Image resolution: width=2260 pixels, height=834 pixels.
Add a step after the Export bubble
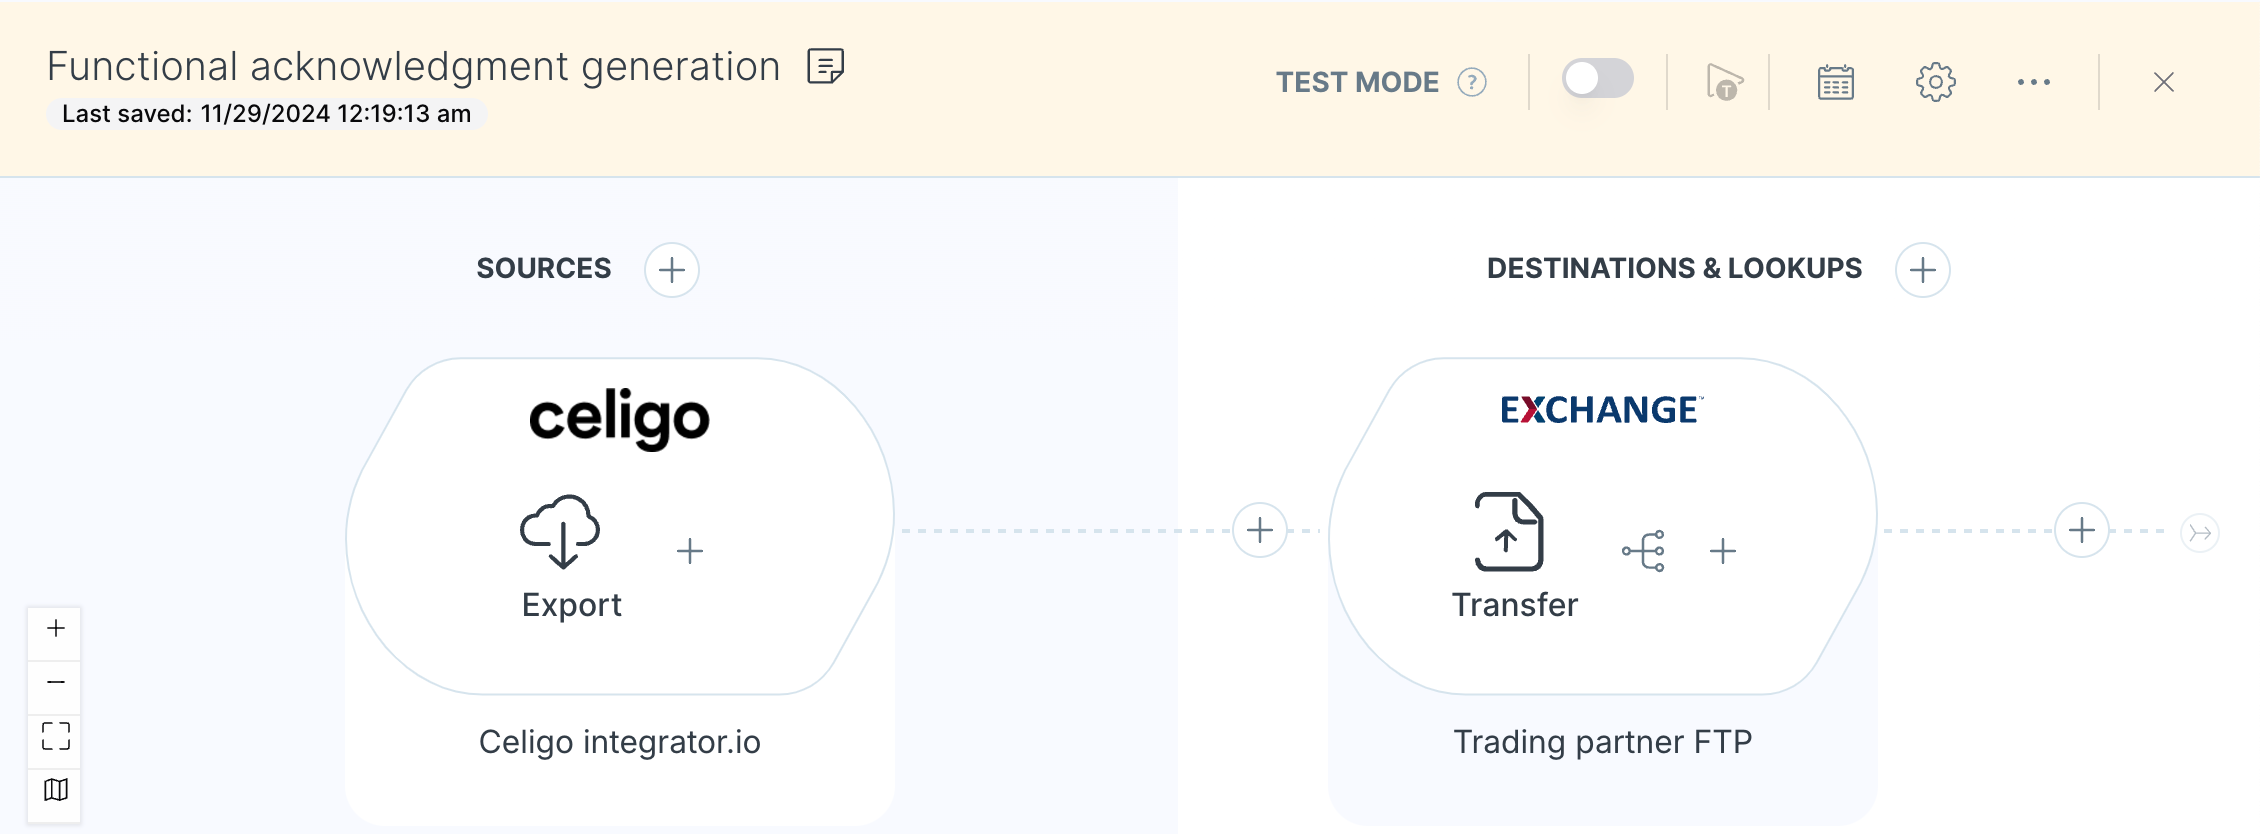coord(690,549)
